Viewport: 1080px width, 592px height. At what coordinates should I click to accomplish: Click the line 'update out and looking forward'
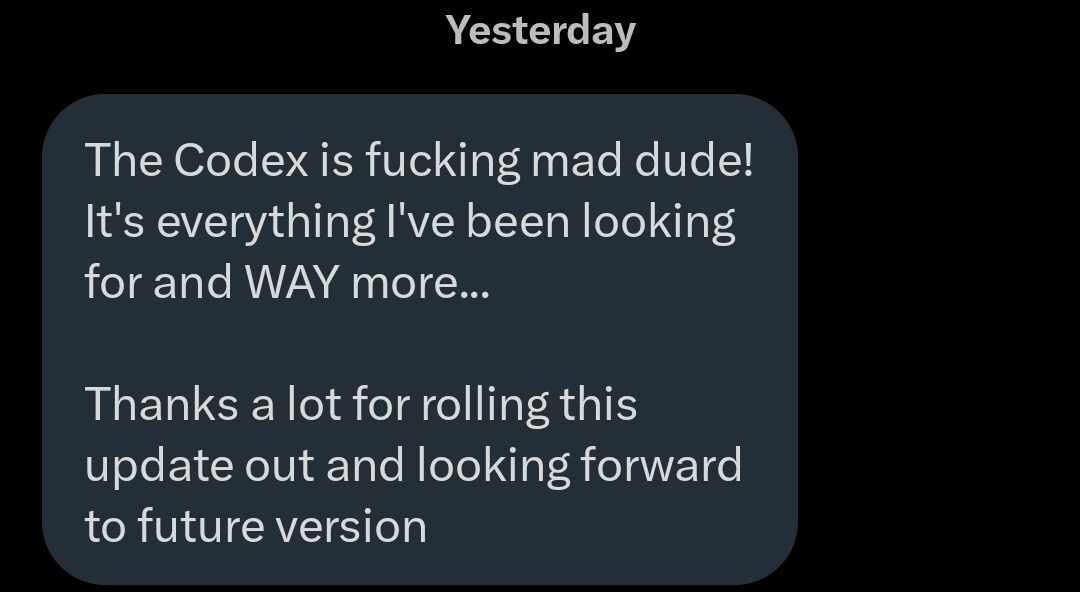coord(413,467)
